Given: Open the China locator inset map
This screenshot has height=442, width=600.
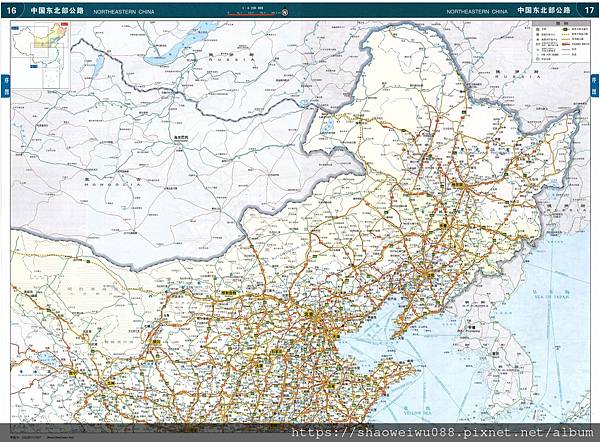Looking at the screenshot, I should pyautogui.click(x=41, y=55).
